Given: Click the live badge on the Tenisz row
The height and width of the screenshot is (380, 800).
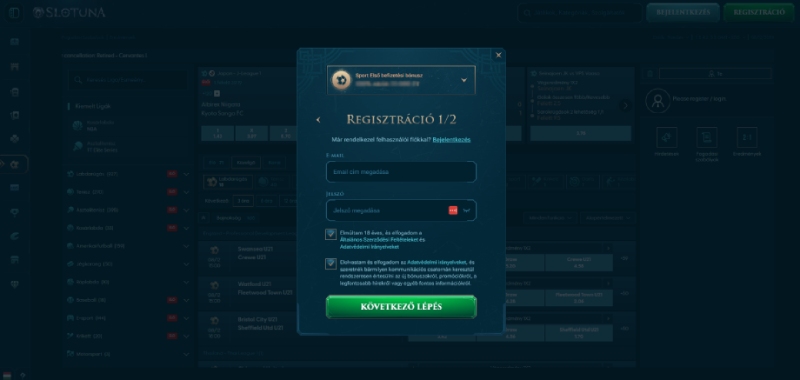Looking at the screenshot, I should point(172,192).
